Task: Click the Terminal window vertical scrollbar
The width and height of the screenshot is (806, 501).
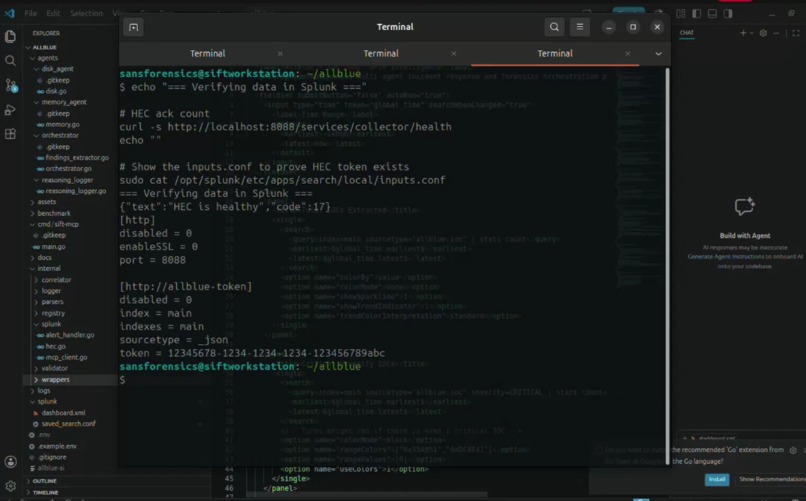Action: click(667, 266)
